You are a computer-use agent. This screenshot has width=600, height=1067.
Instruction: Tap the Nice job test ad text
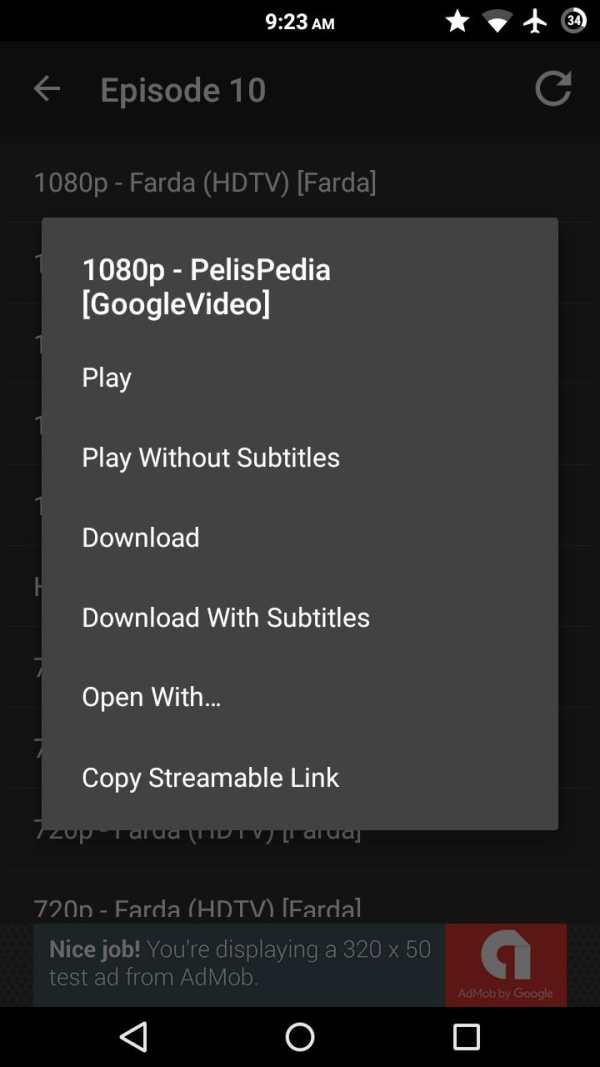pyautogui.click(x=239, y=963)
